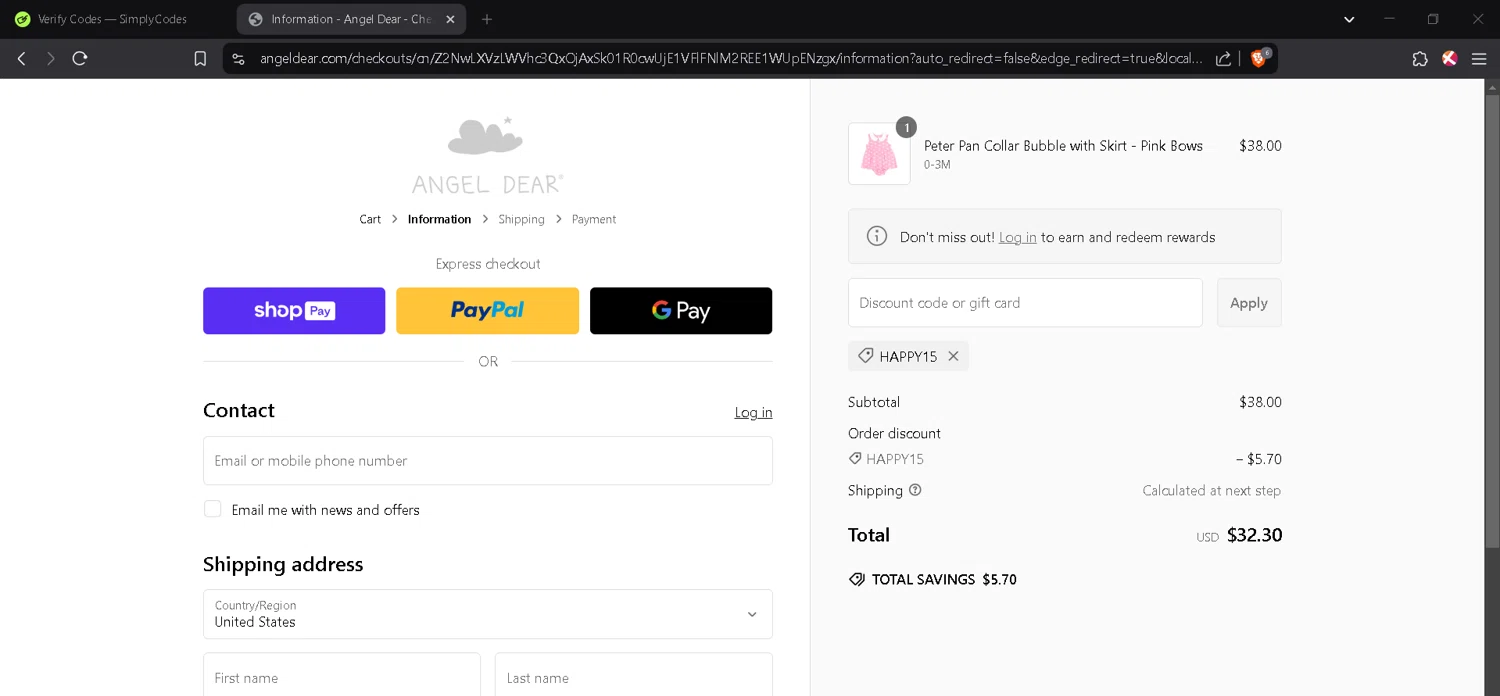Click Shipping help question icon
The height and width of the screenshot is (696, 1500).
tap(915, 490)
